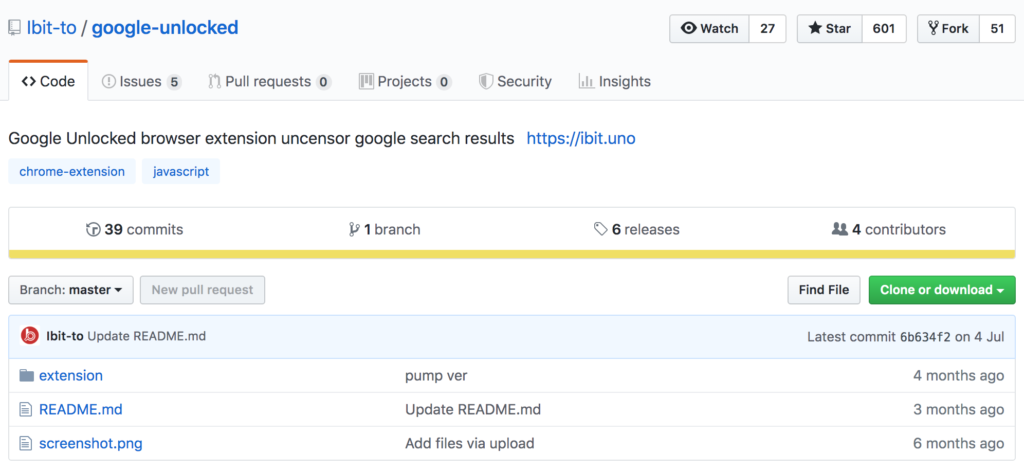Screen dimensions: 1024x471
Task: Open the Branch: master dropdown
Action: pyautogui.click(x=71, y=290)
